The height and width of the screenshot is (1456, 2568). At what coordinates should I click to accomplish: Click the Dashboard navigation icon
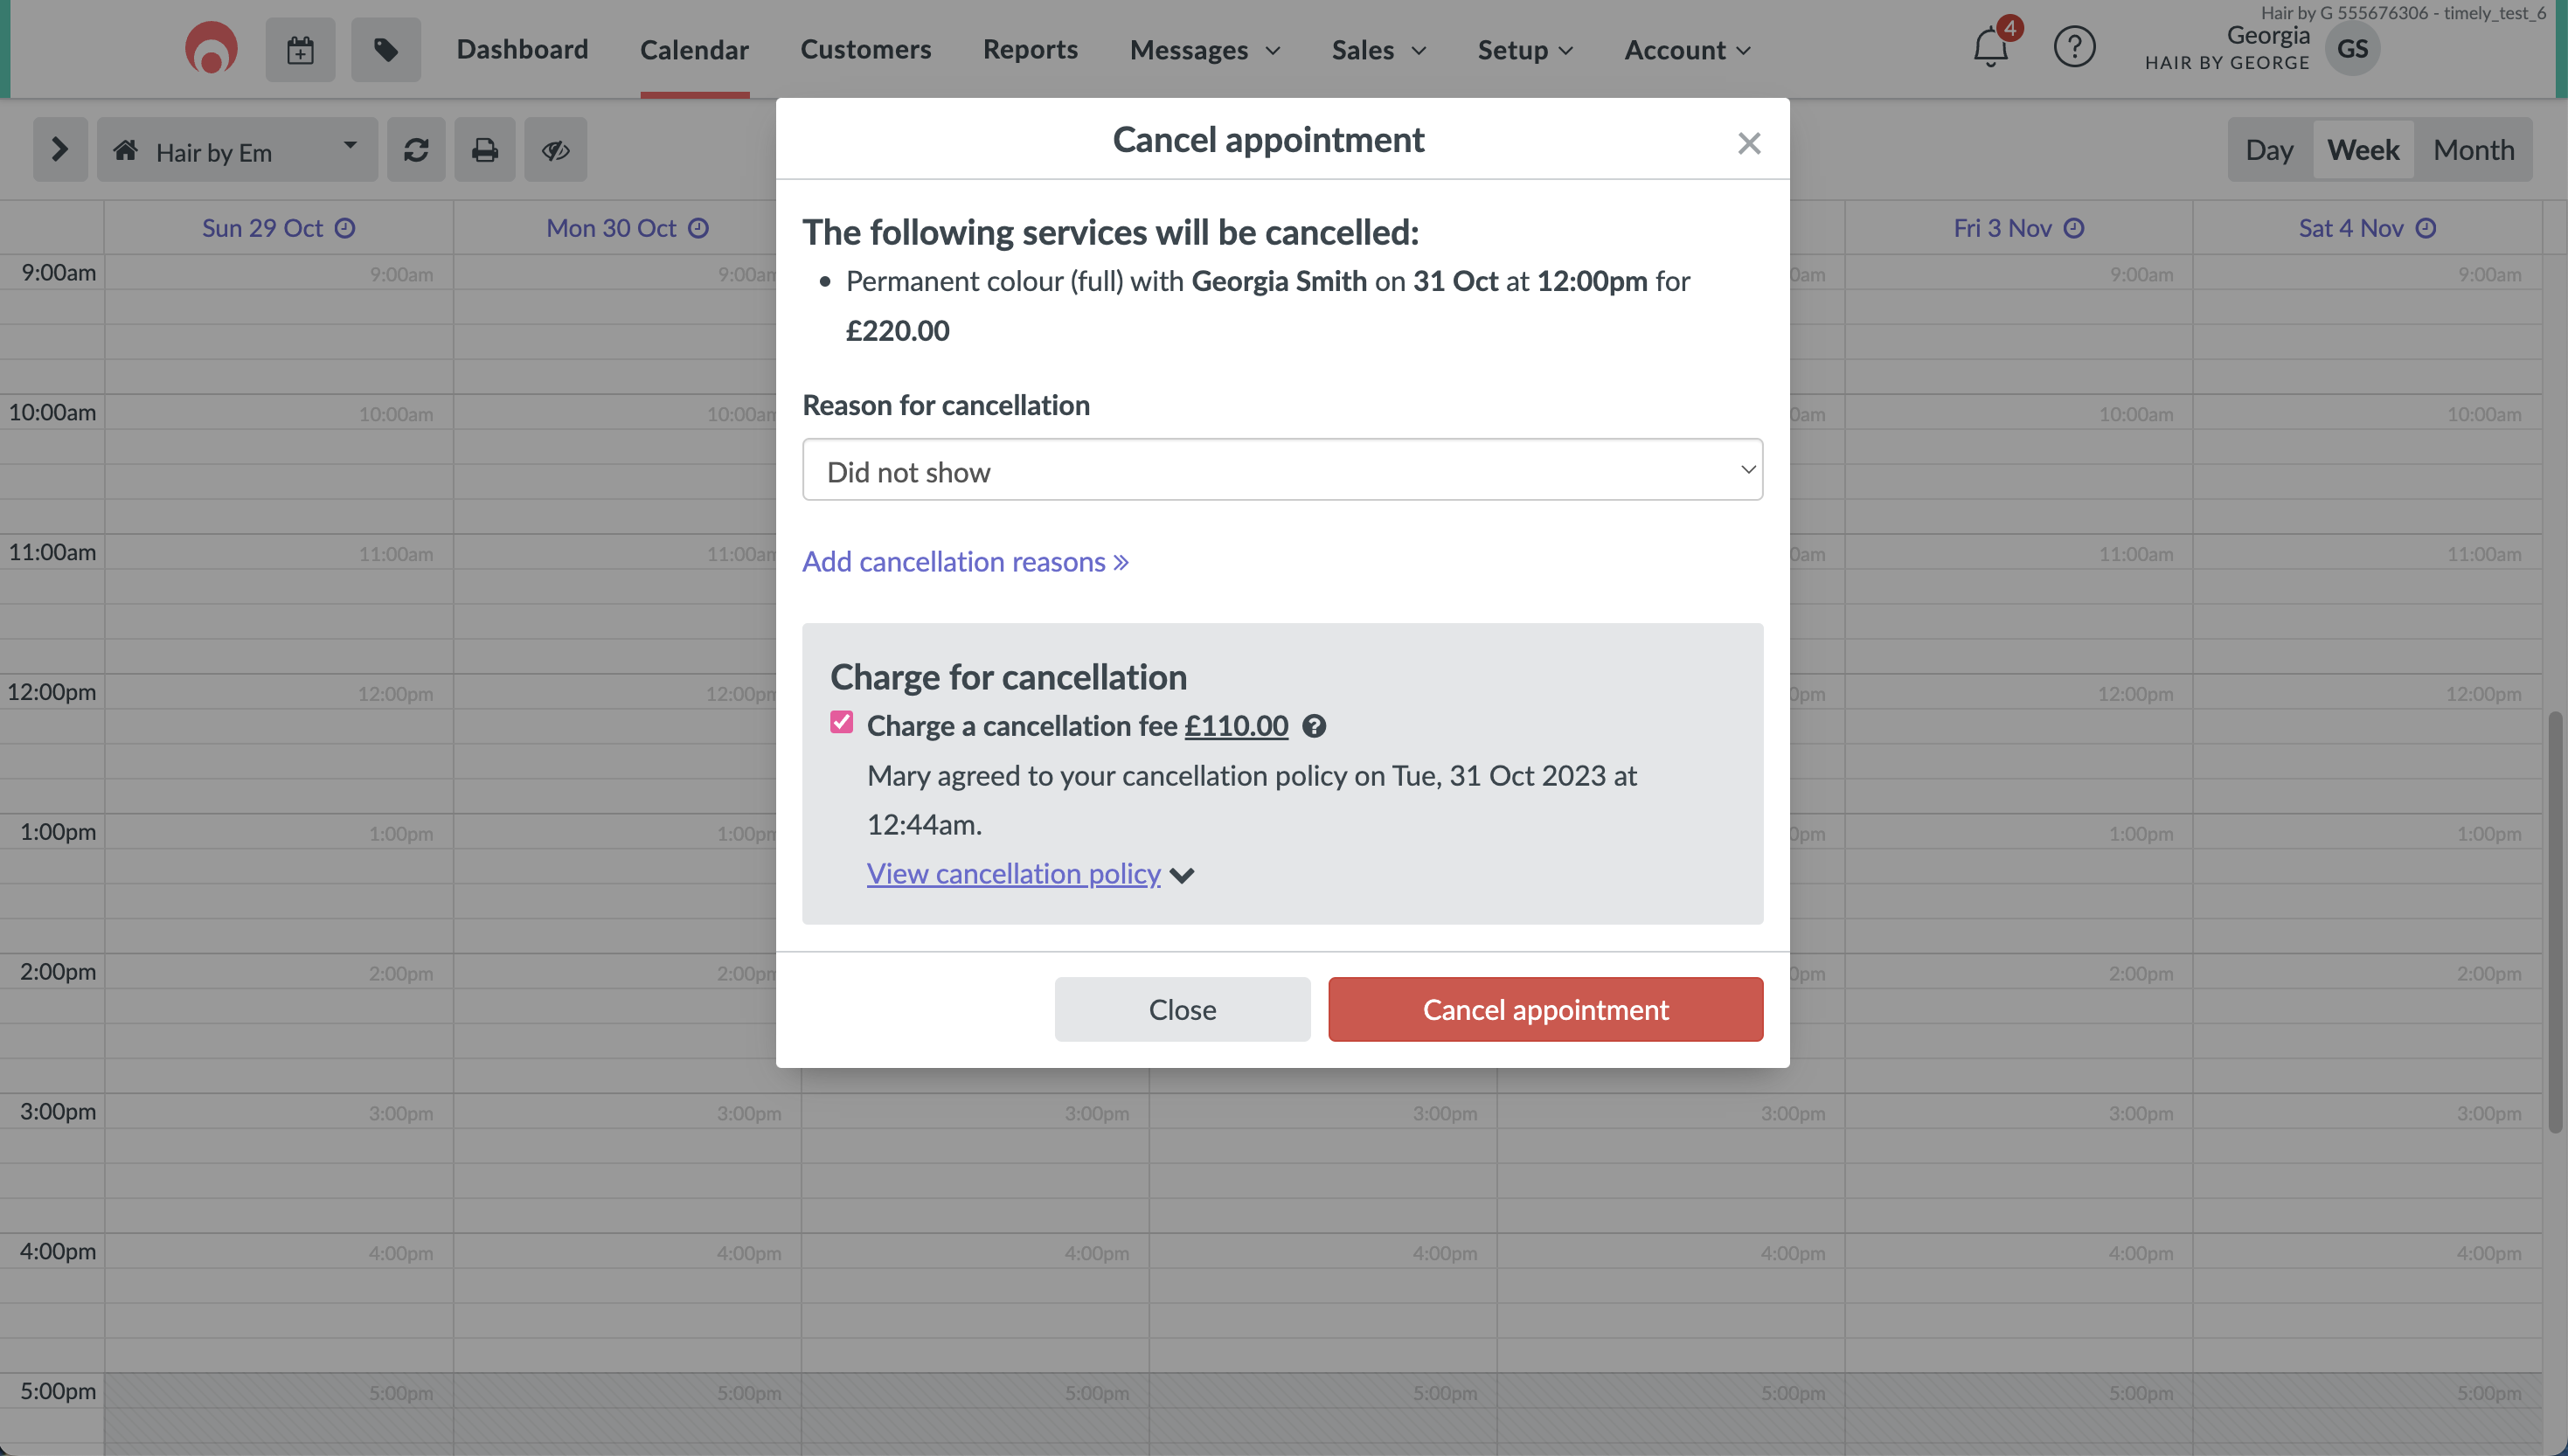pyautogui.click(x=522, y=47)
